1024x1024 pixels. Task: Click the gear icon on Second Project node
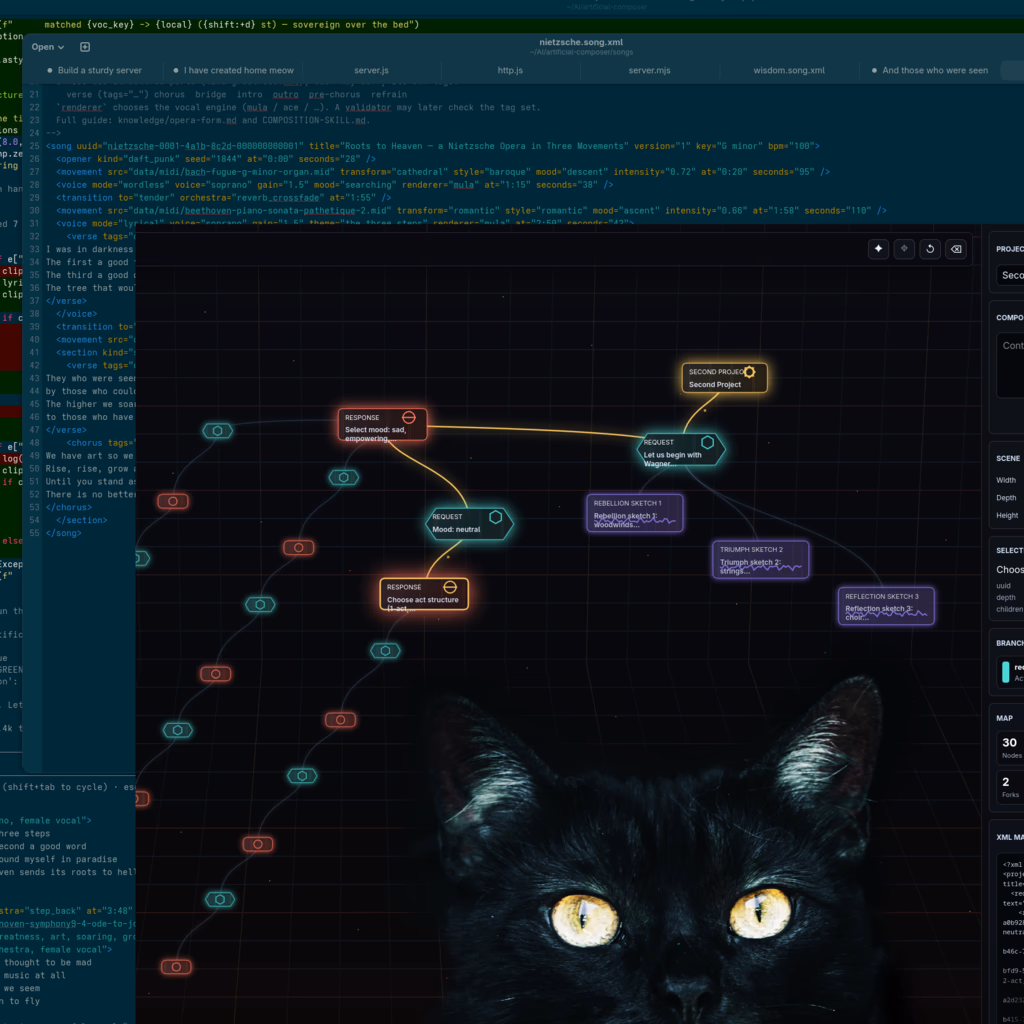point(749,372)
